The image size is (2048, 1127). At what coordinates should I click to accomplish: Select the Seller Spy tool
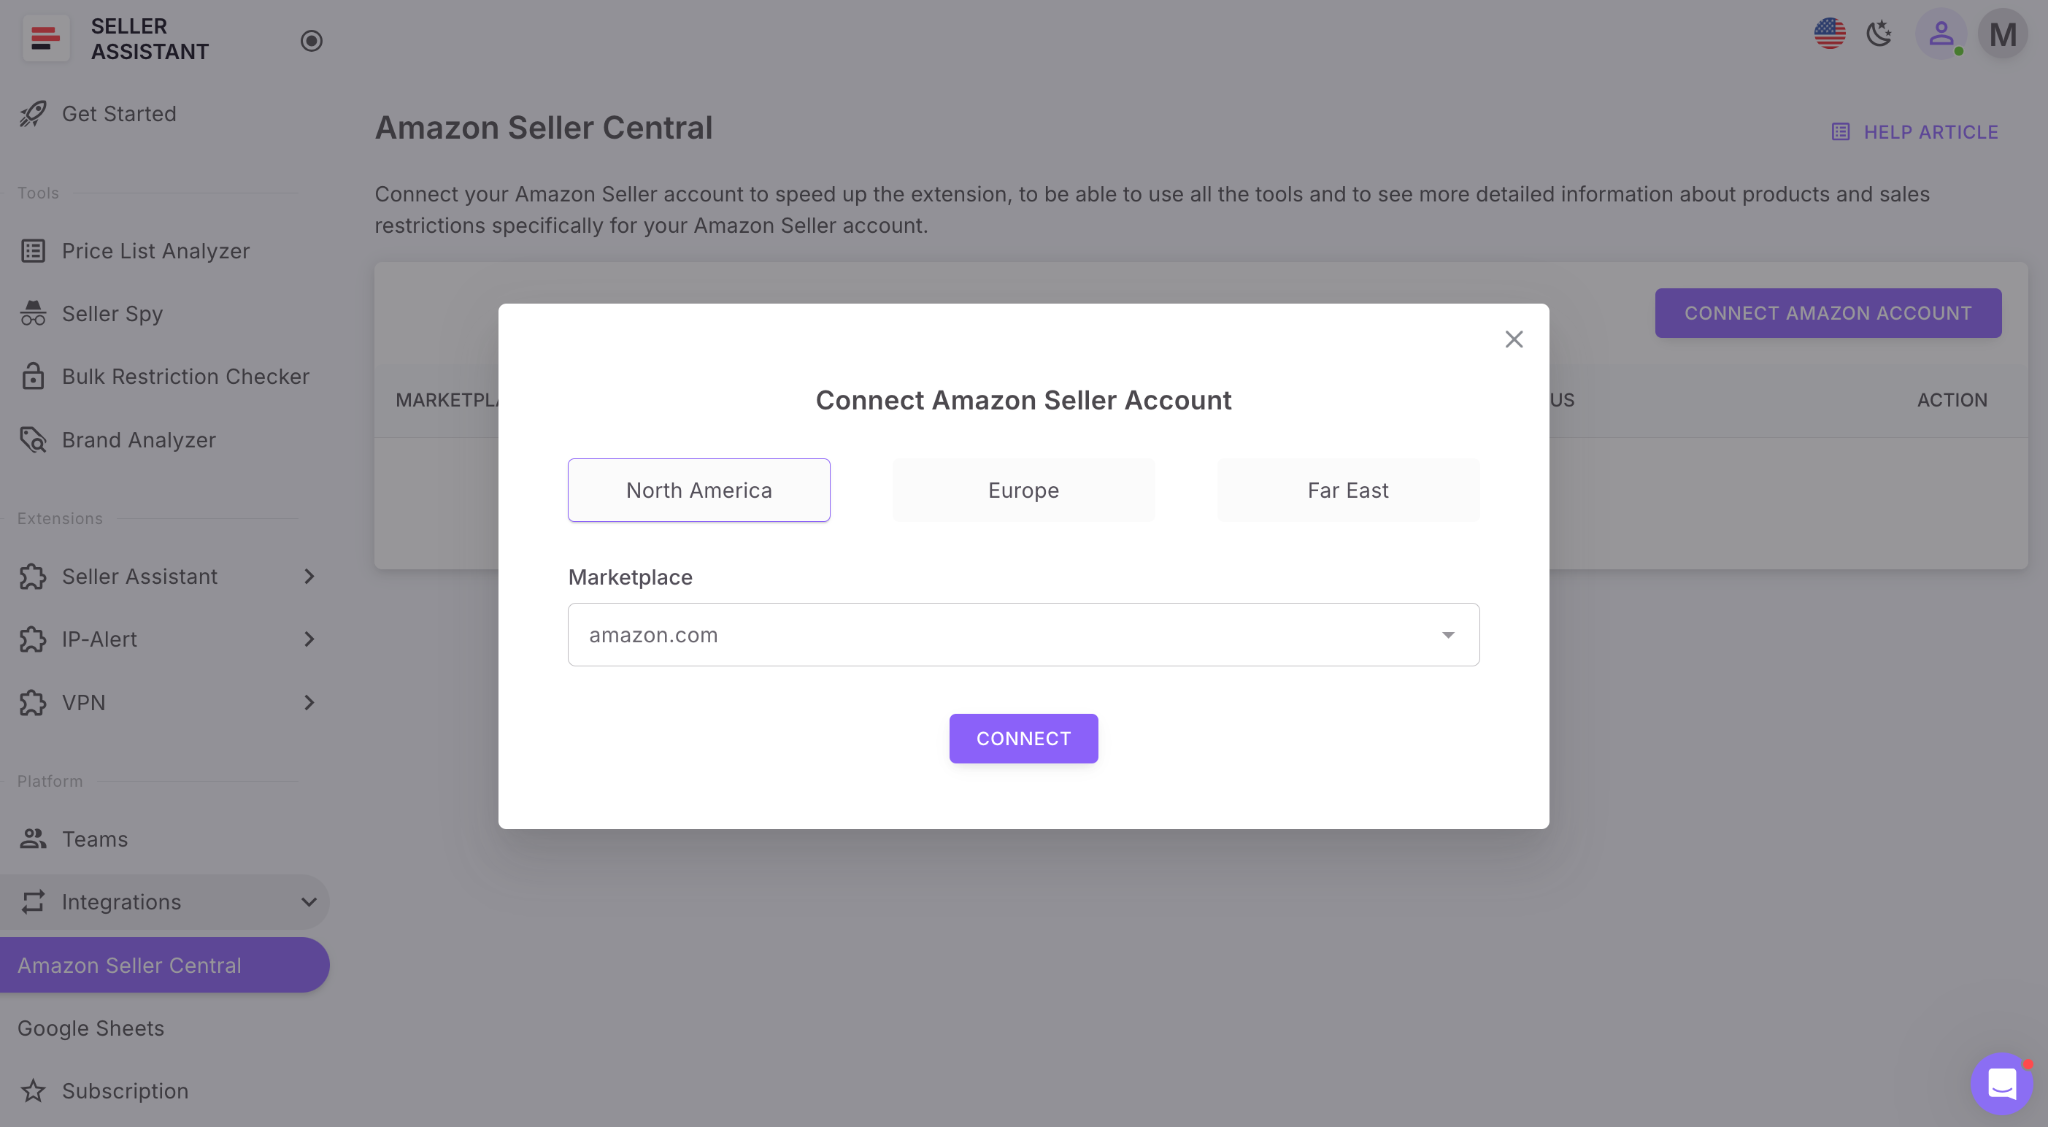(x=112, y=313)
